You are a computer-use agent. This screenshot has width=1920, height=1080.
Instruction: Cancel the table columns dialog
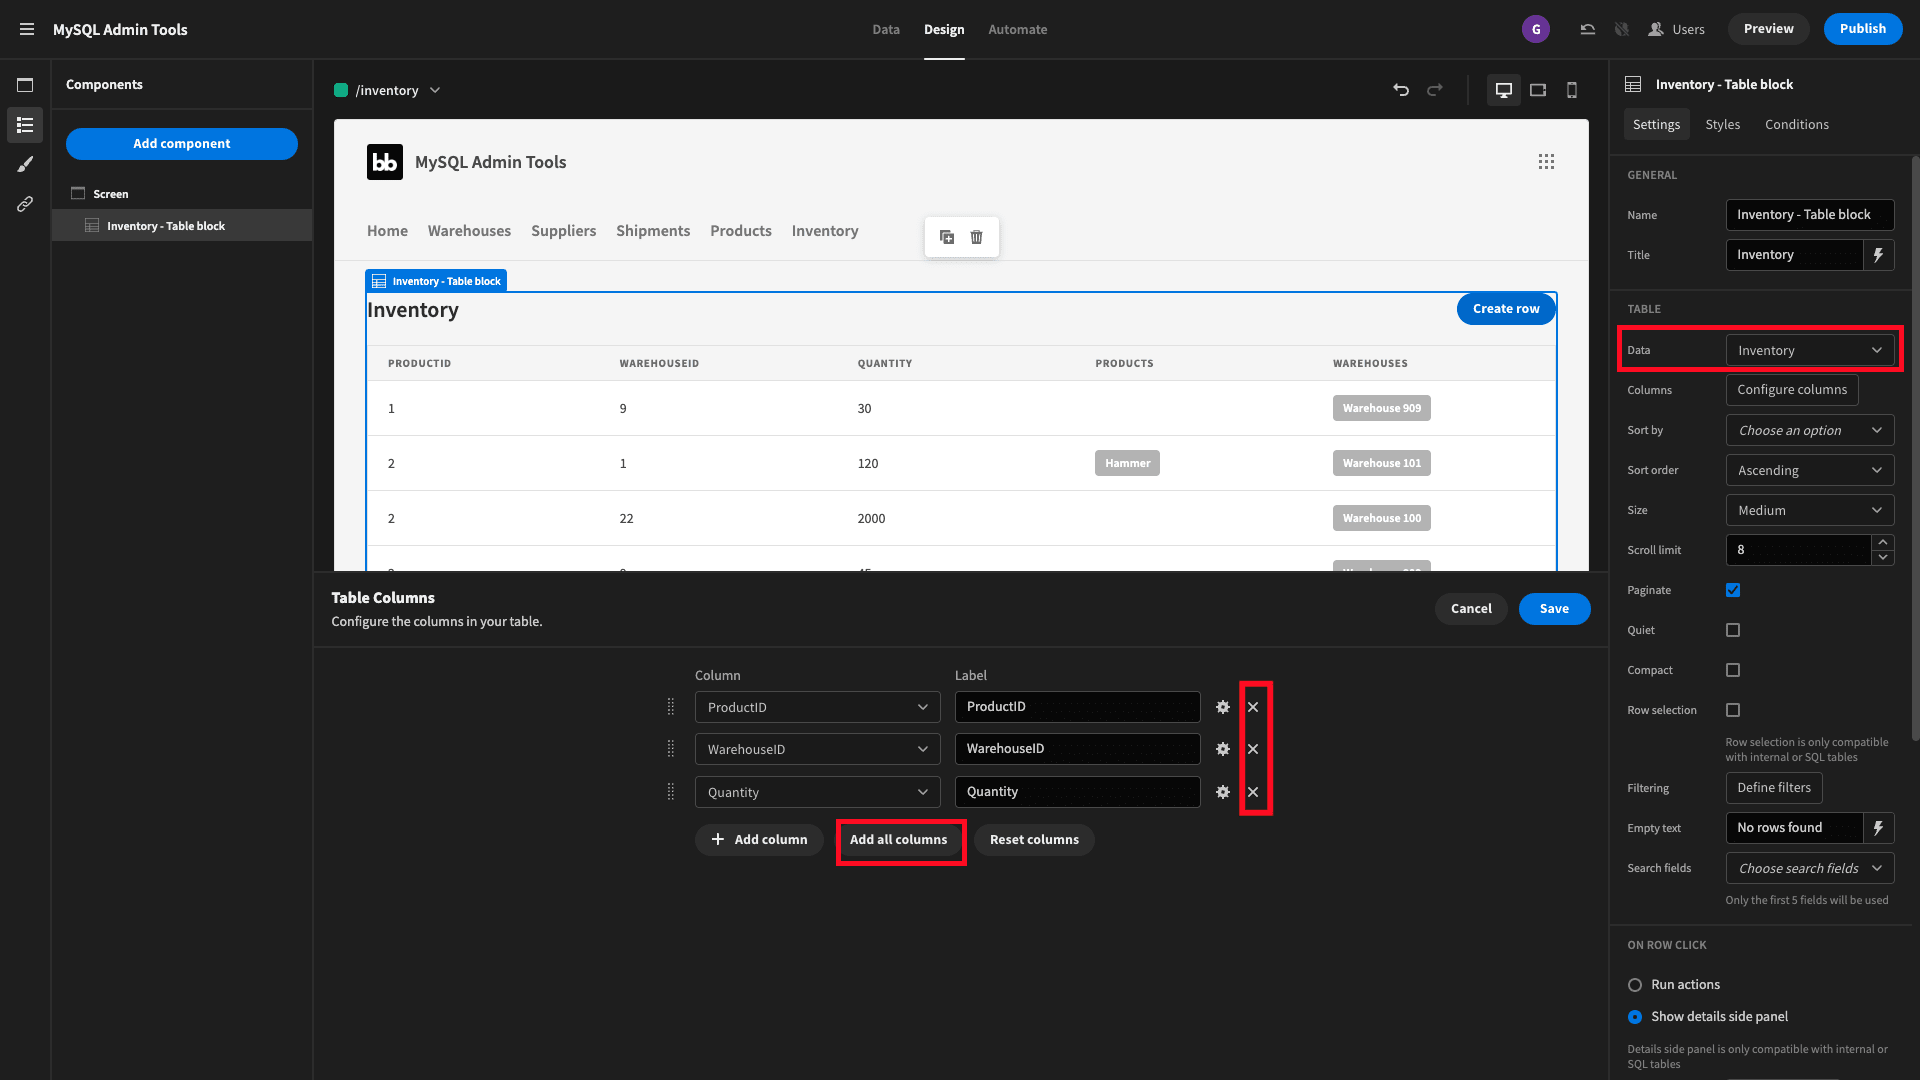click(1471, 609)
